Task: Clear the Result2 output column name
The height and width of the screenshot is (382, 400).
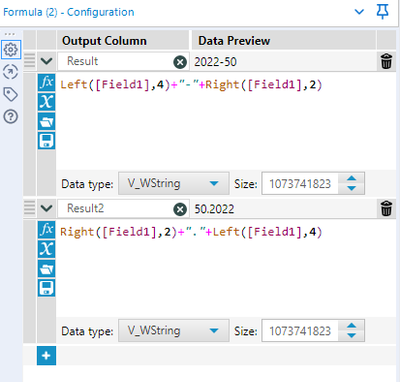Action: pos(180,209)
